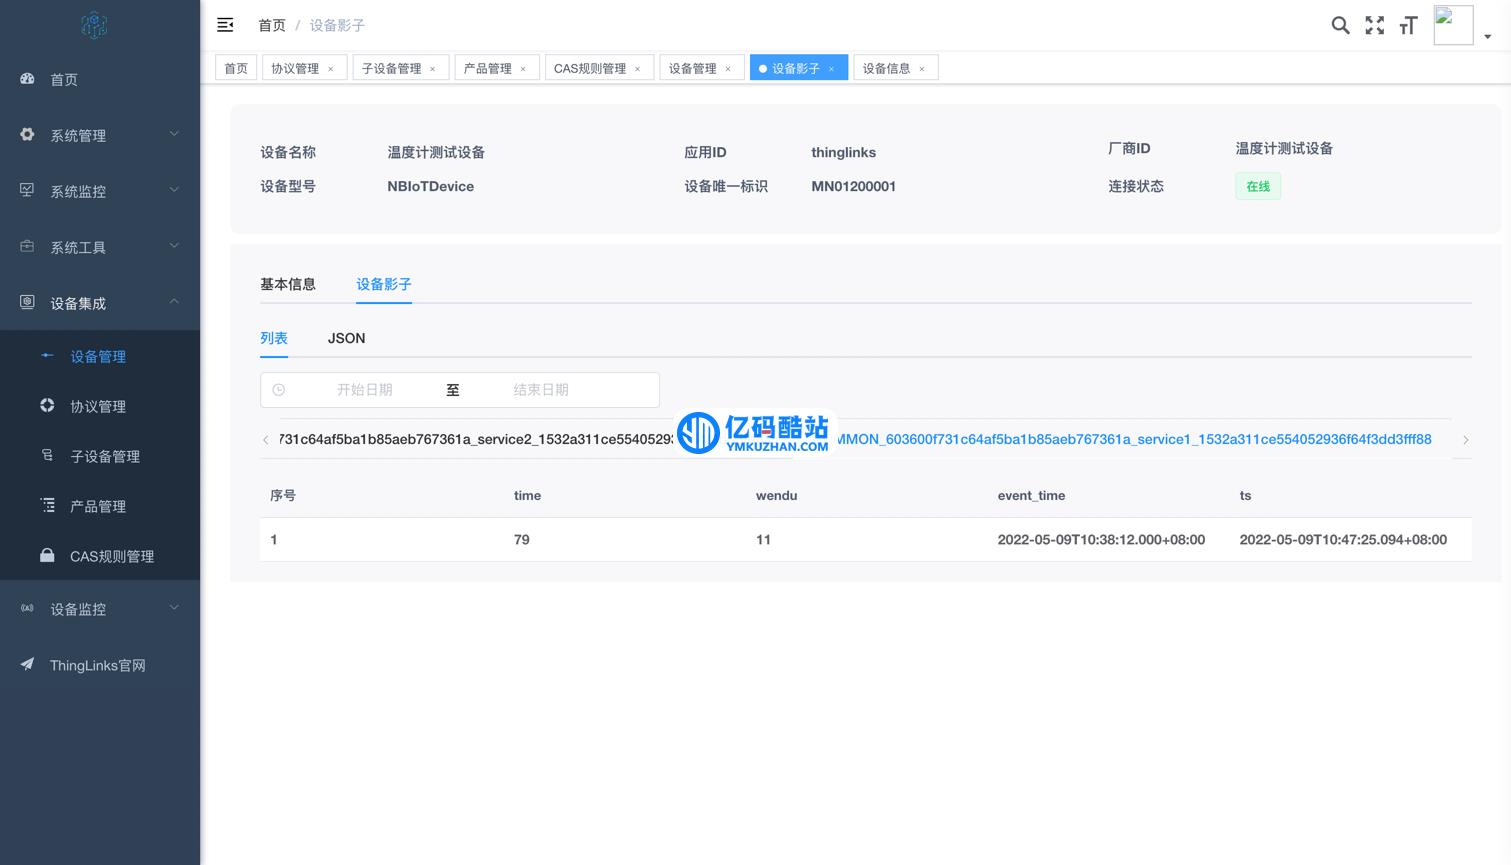
Task: Click the thinglinks application ID value
Action: [843, 152]
